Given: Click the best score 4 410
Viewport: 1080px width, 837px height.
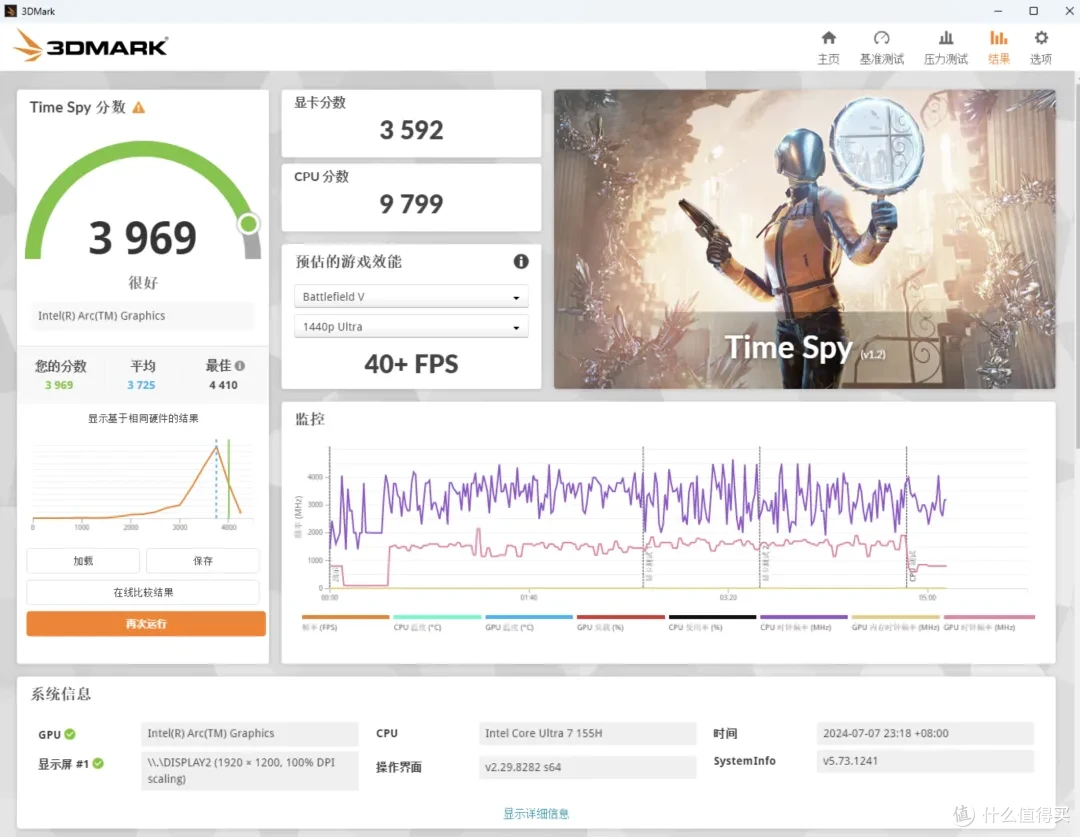Looking at the screenshot, I should (x=223, y=385).
